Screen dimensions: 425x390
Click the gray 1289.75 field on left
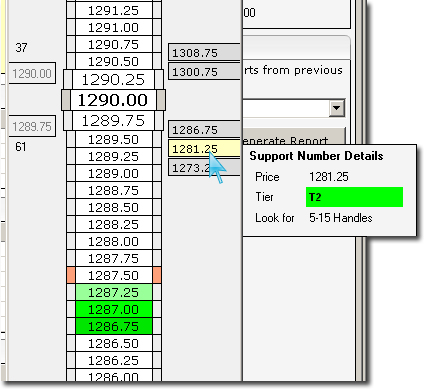click(x=32, y=126)
